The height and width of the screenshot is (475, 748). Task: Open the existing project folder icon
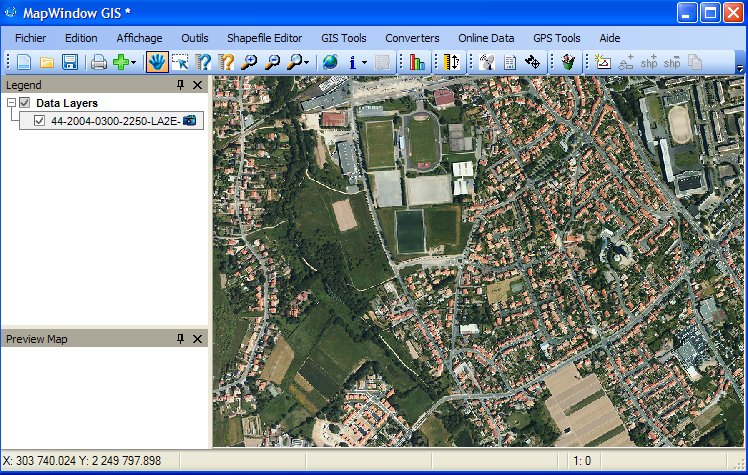47,62
